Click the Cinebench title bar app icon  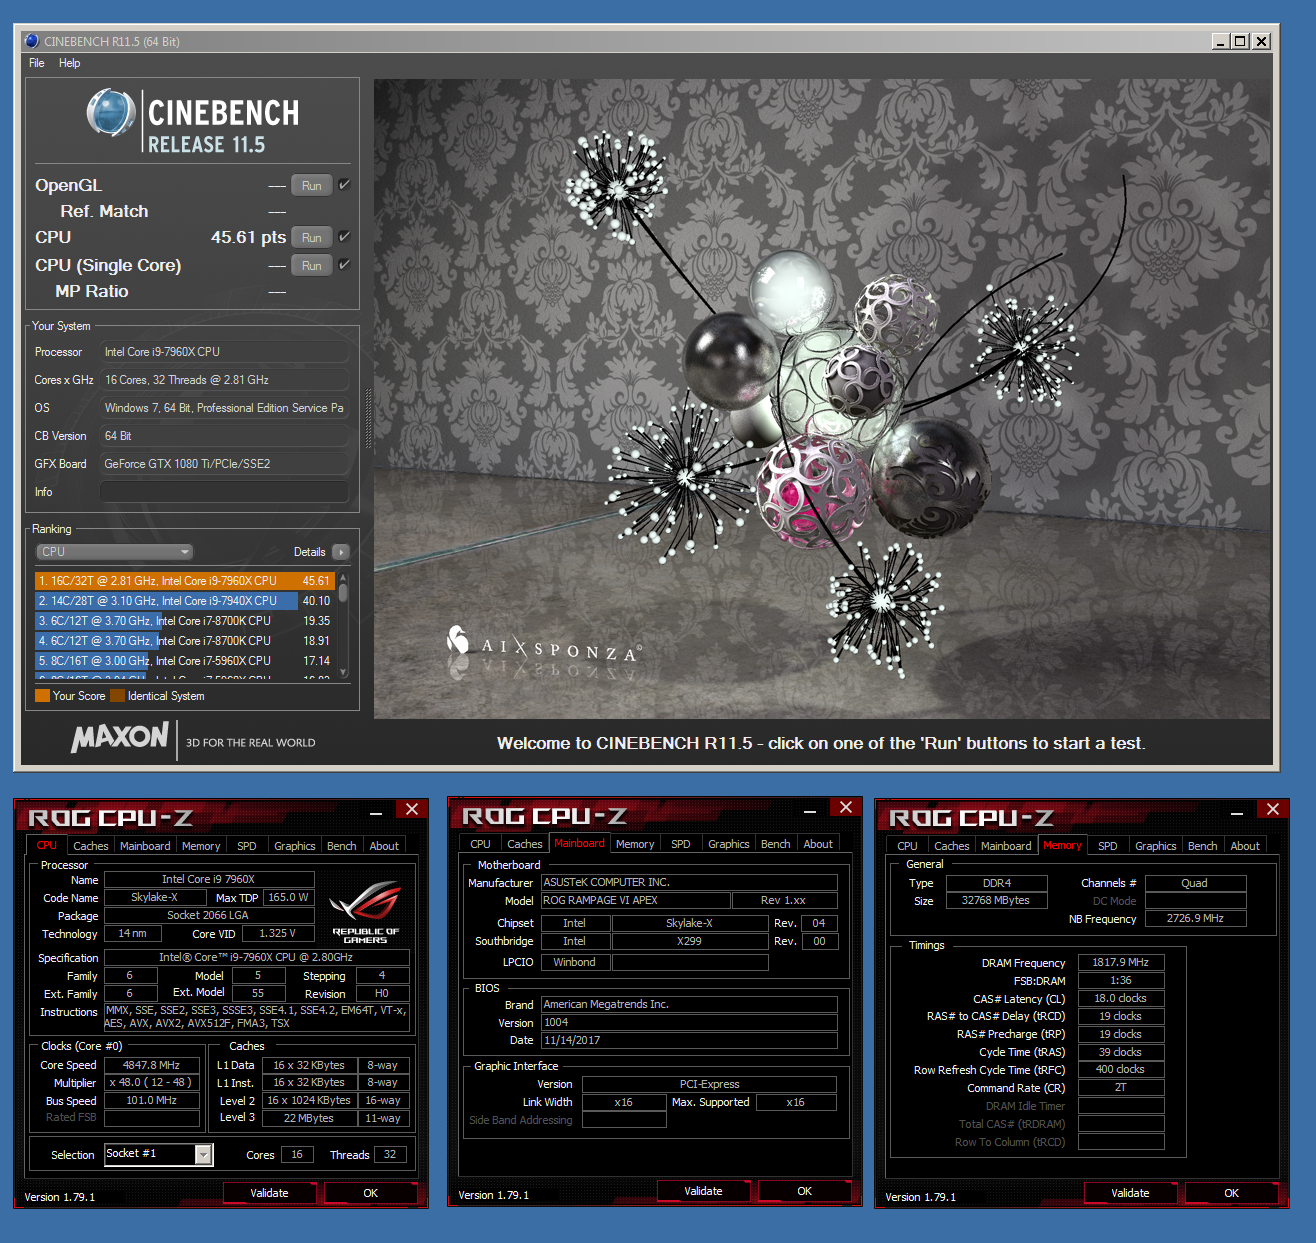click(31, 41)
